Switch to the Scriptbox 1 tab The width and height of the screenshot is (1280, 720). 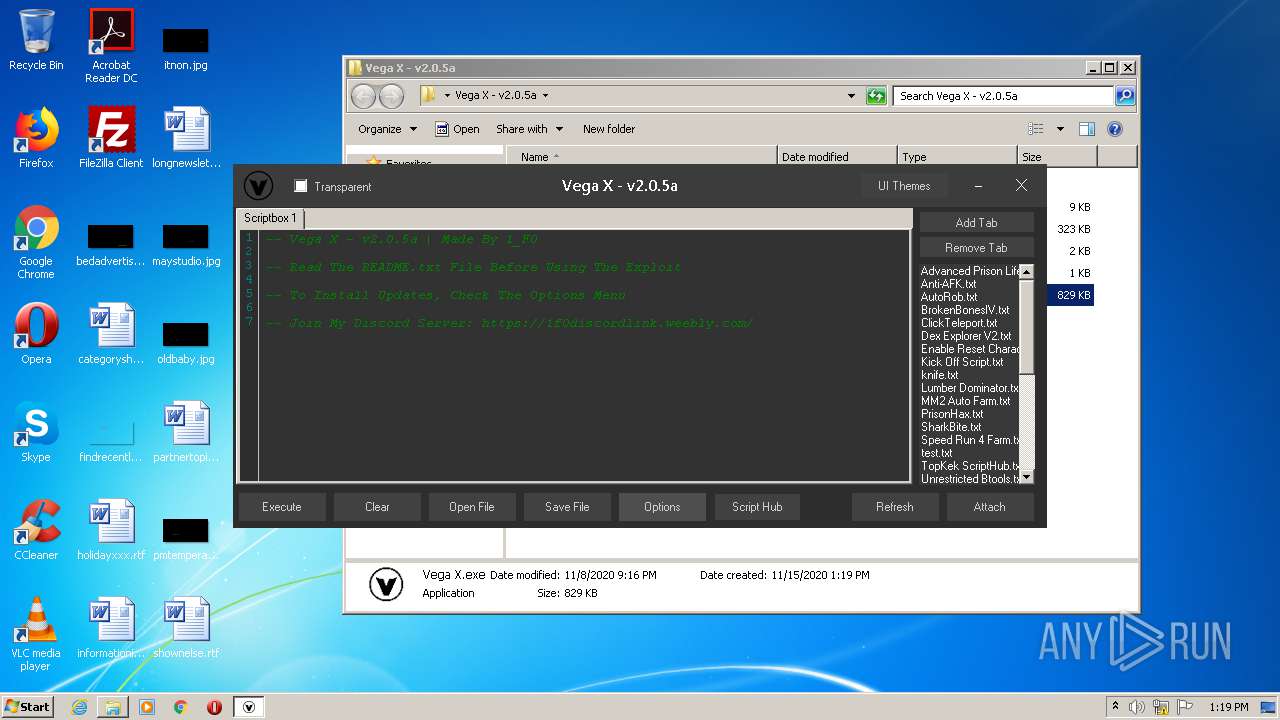270,218
